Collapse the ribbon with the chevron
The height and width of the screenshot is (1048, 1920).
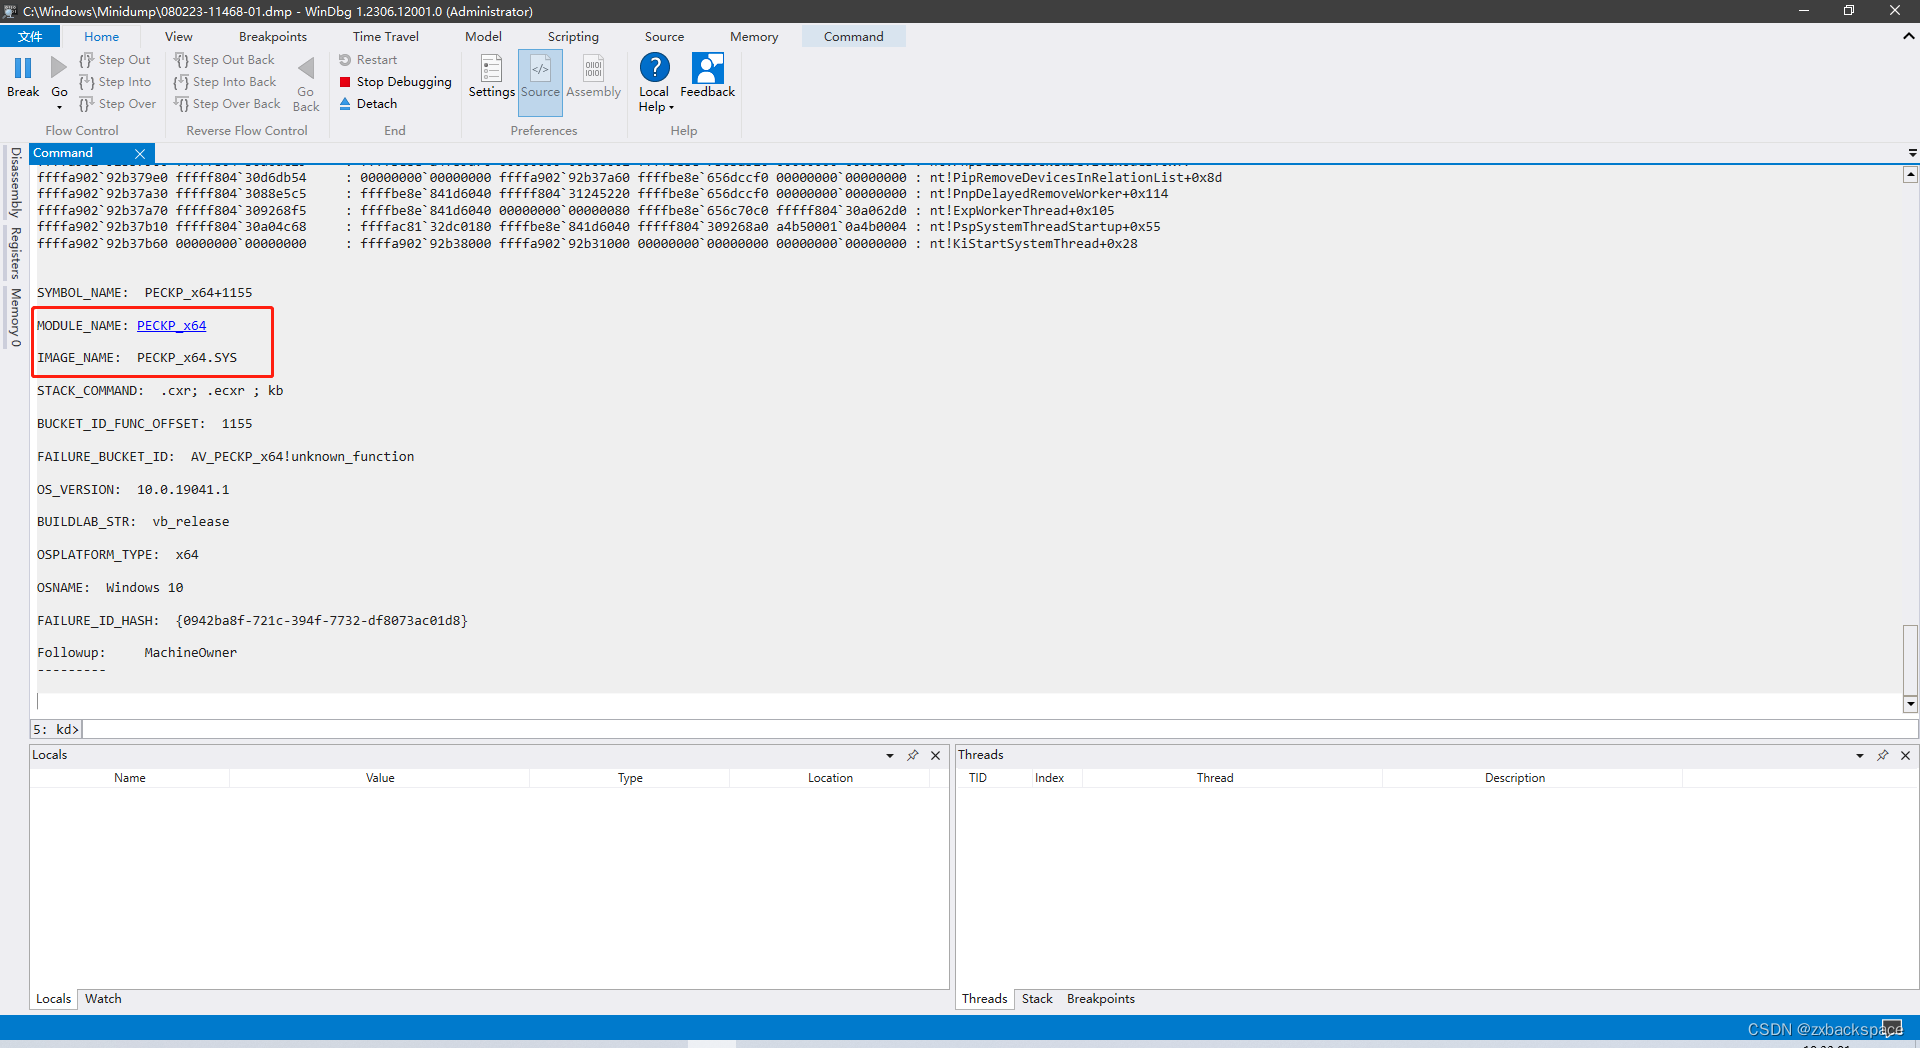pos(1908,36)
